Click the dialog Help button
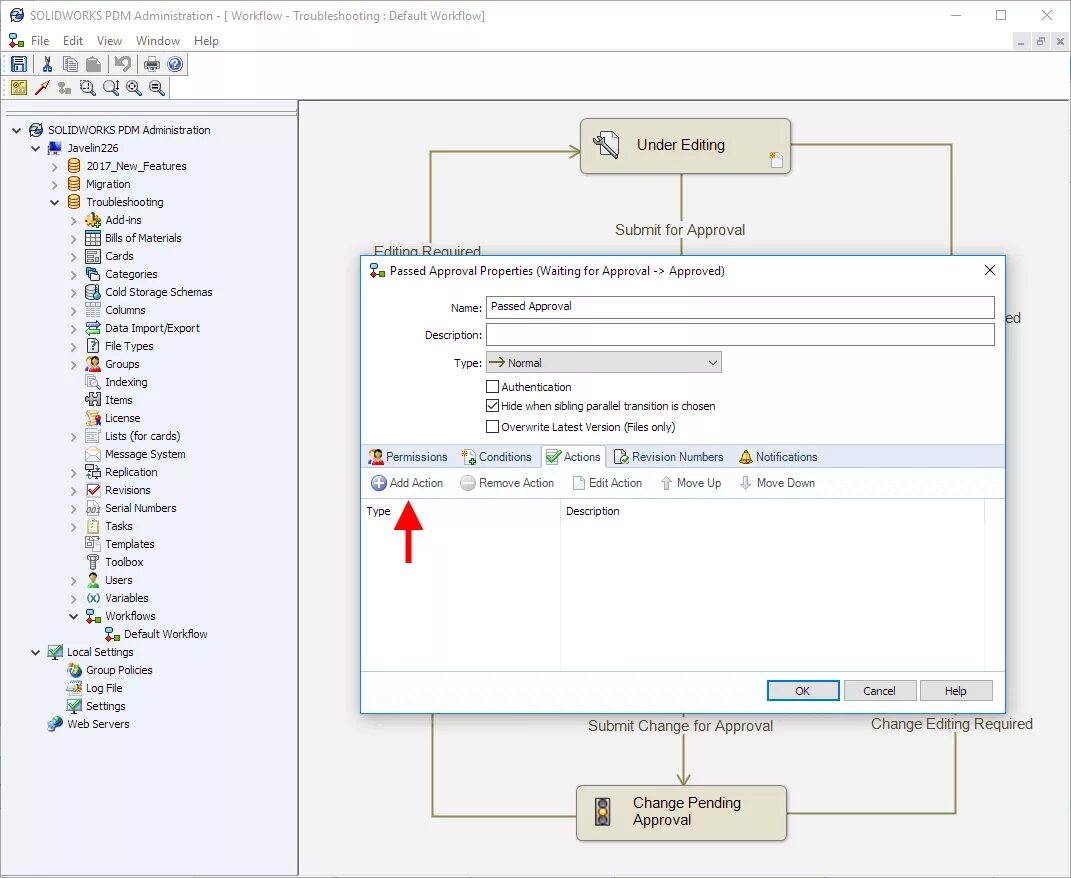The image size is (1071, 878). (x=956, y=691)
